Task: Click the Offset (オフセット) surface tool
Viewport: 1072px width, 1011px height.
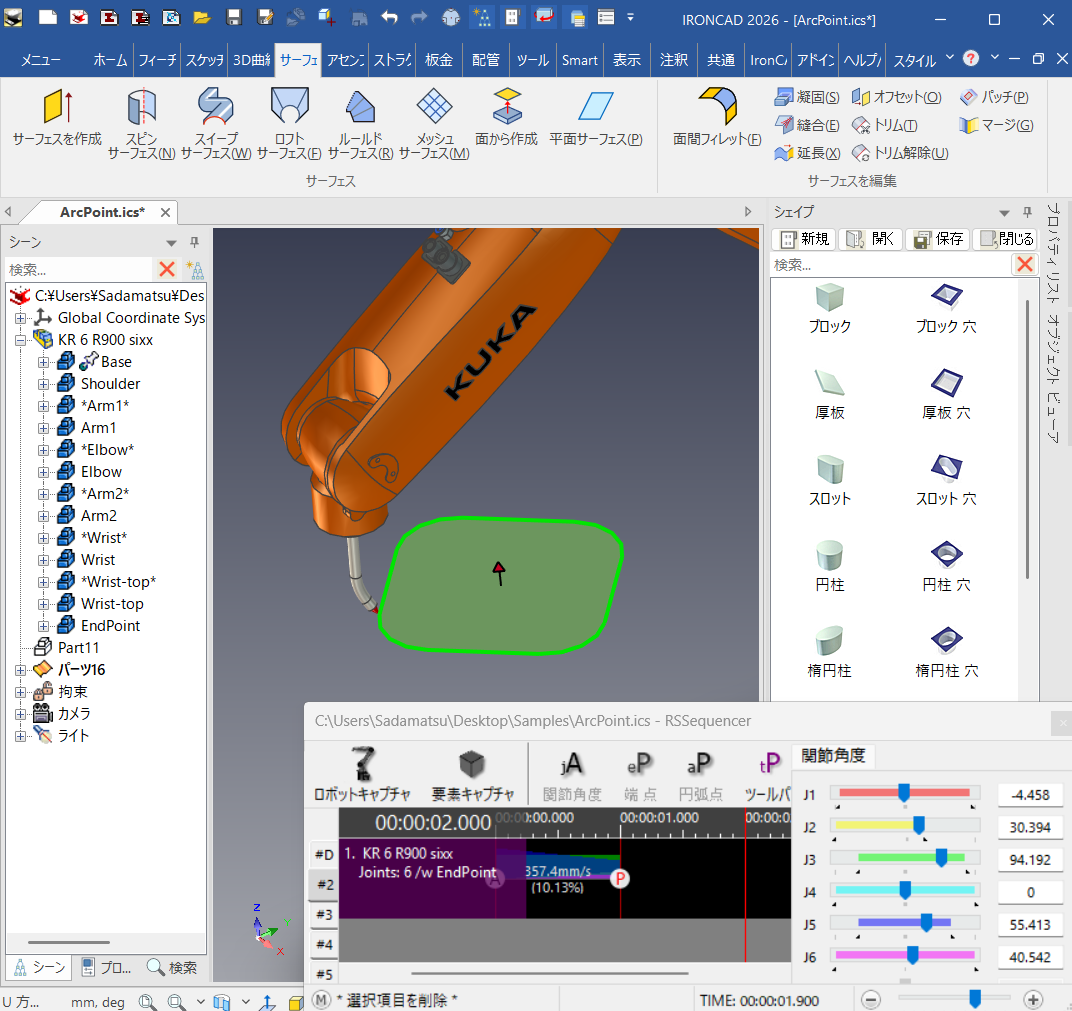Action: [x=896, y=97]
